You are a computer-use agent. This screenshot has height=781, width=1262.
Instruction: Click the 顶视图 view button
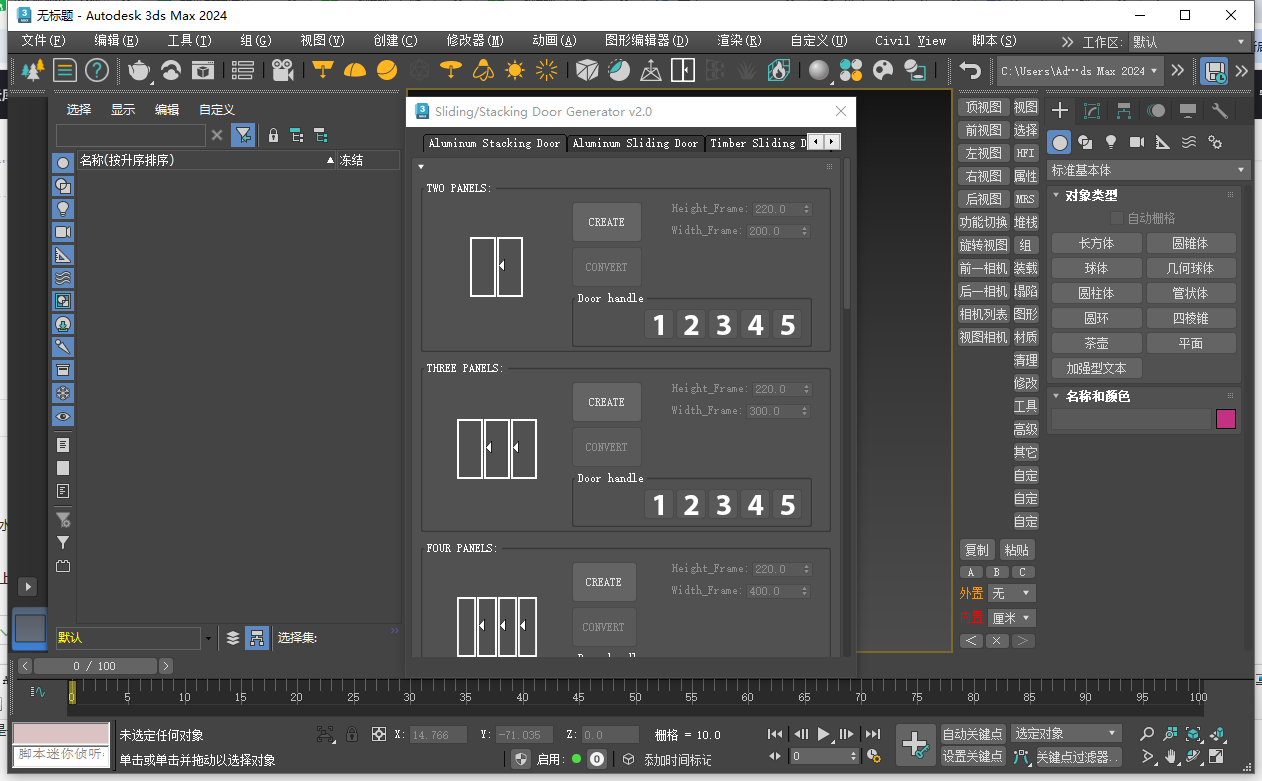tap(982, 107)
